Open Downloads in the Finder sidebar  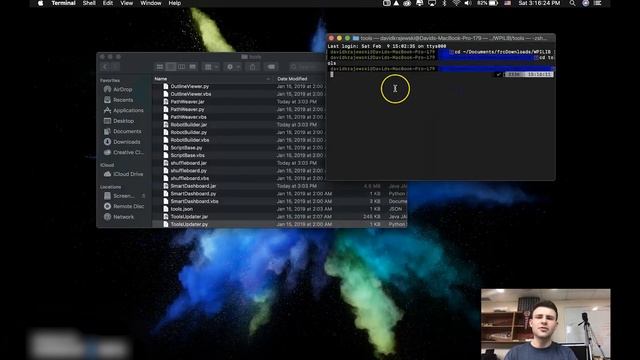pos(126,142)
